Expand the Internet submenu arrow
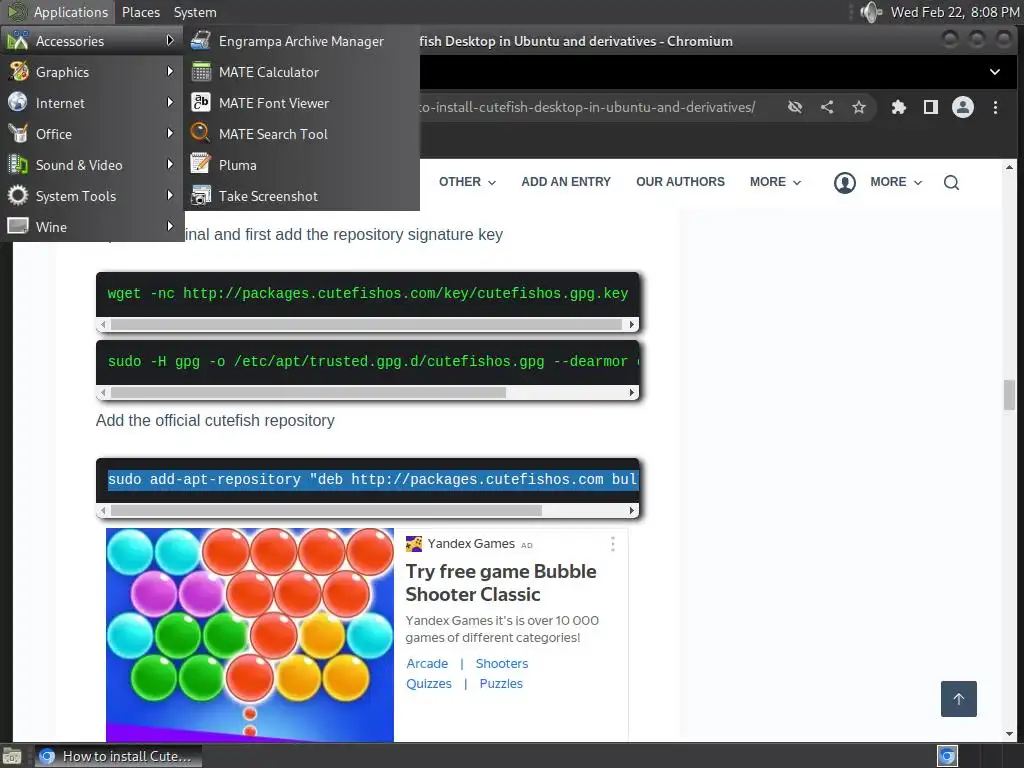The image size is (1024, 768). 170,102
